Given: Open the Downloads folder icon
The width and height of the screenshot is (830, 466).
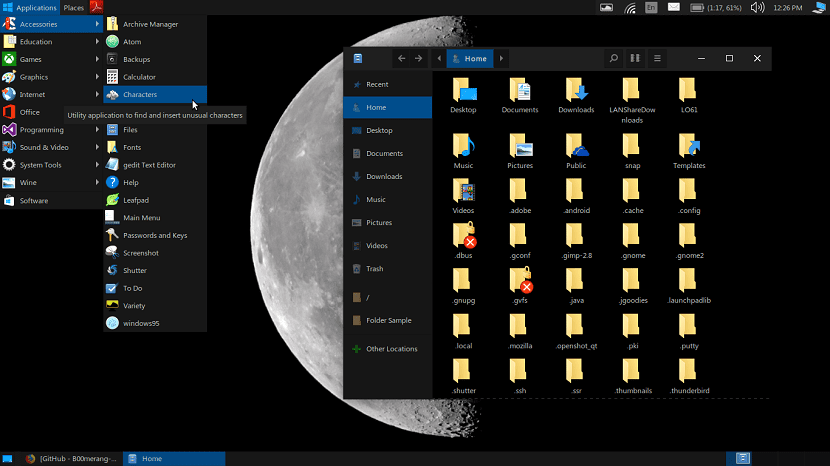Looking at the screenshot, I should pos(576,93).
